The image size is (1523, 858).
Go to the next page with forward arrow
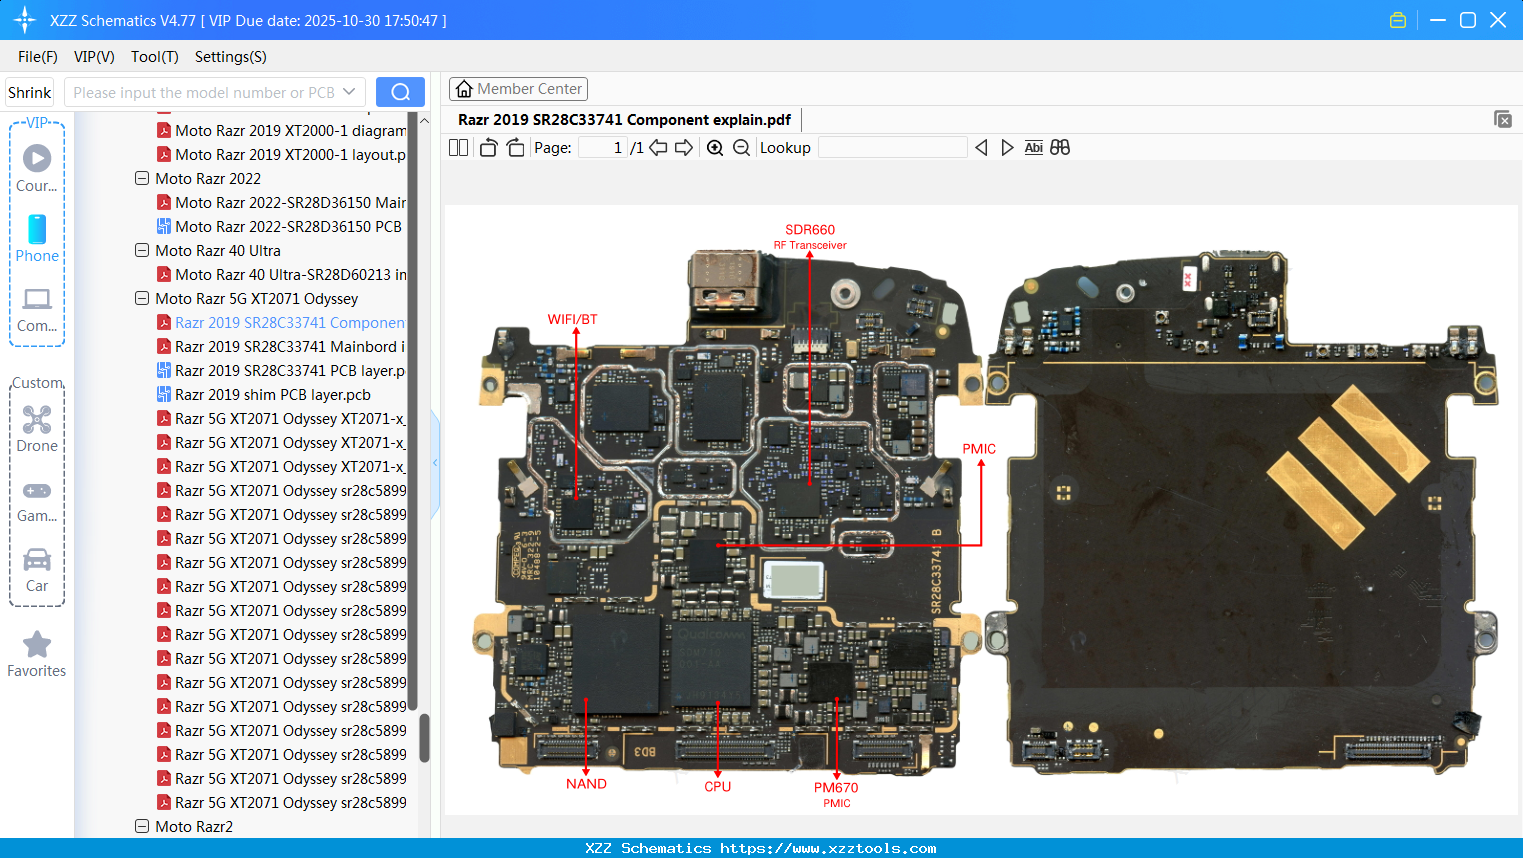[682, 147]
